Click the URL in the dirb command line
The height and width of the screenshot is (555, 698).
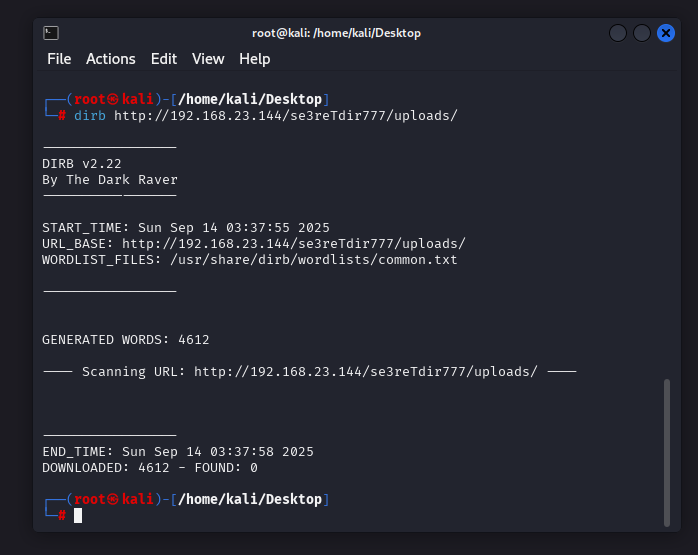tap(285, 115)
